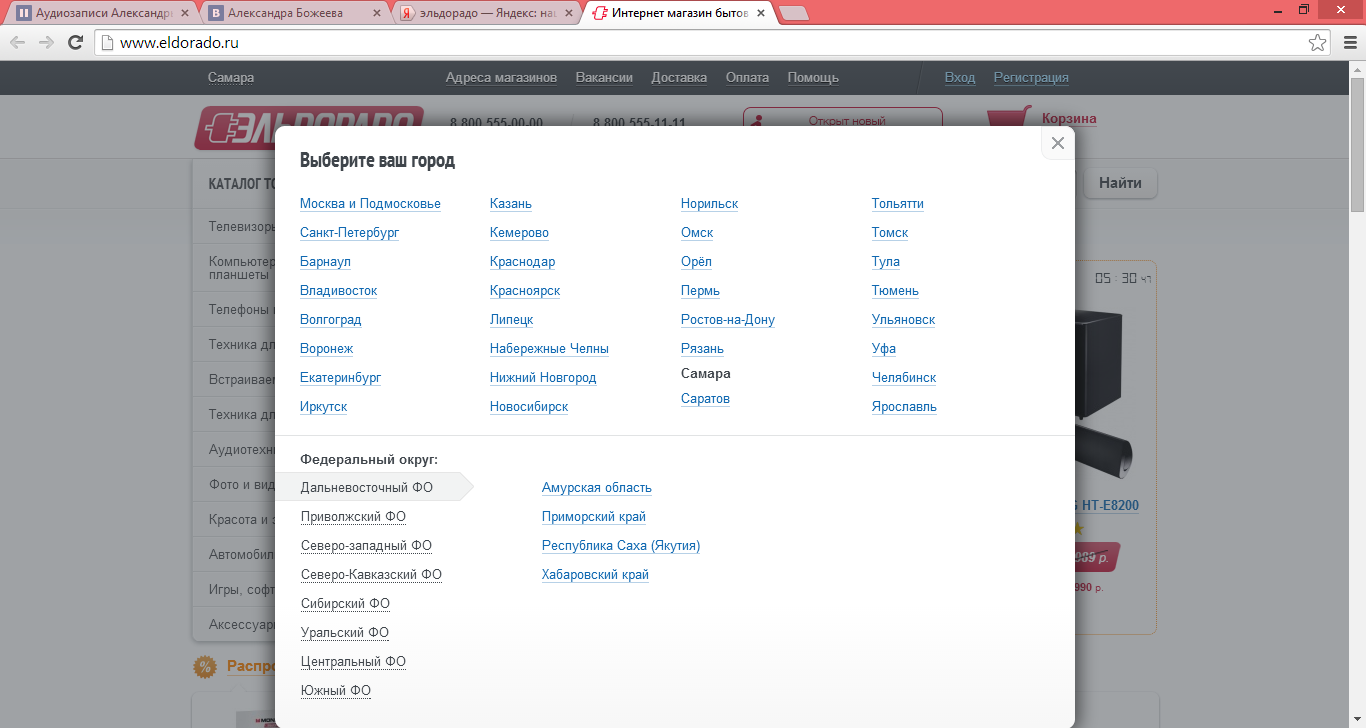Select city Екатеринбург
This screenshot has height=728, width=1366.
tap(340, 378)
